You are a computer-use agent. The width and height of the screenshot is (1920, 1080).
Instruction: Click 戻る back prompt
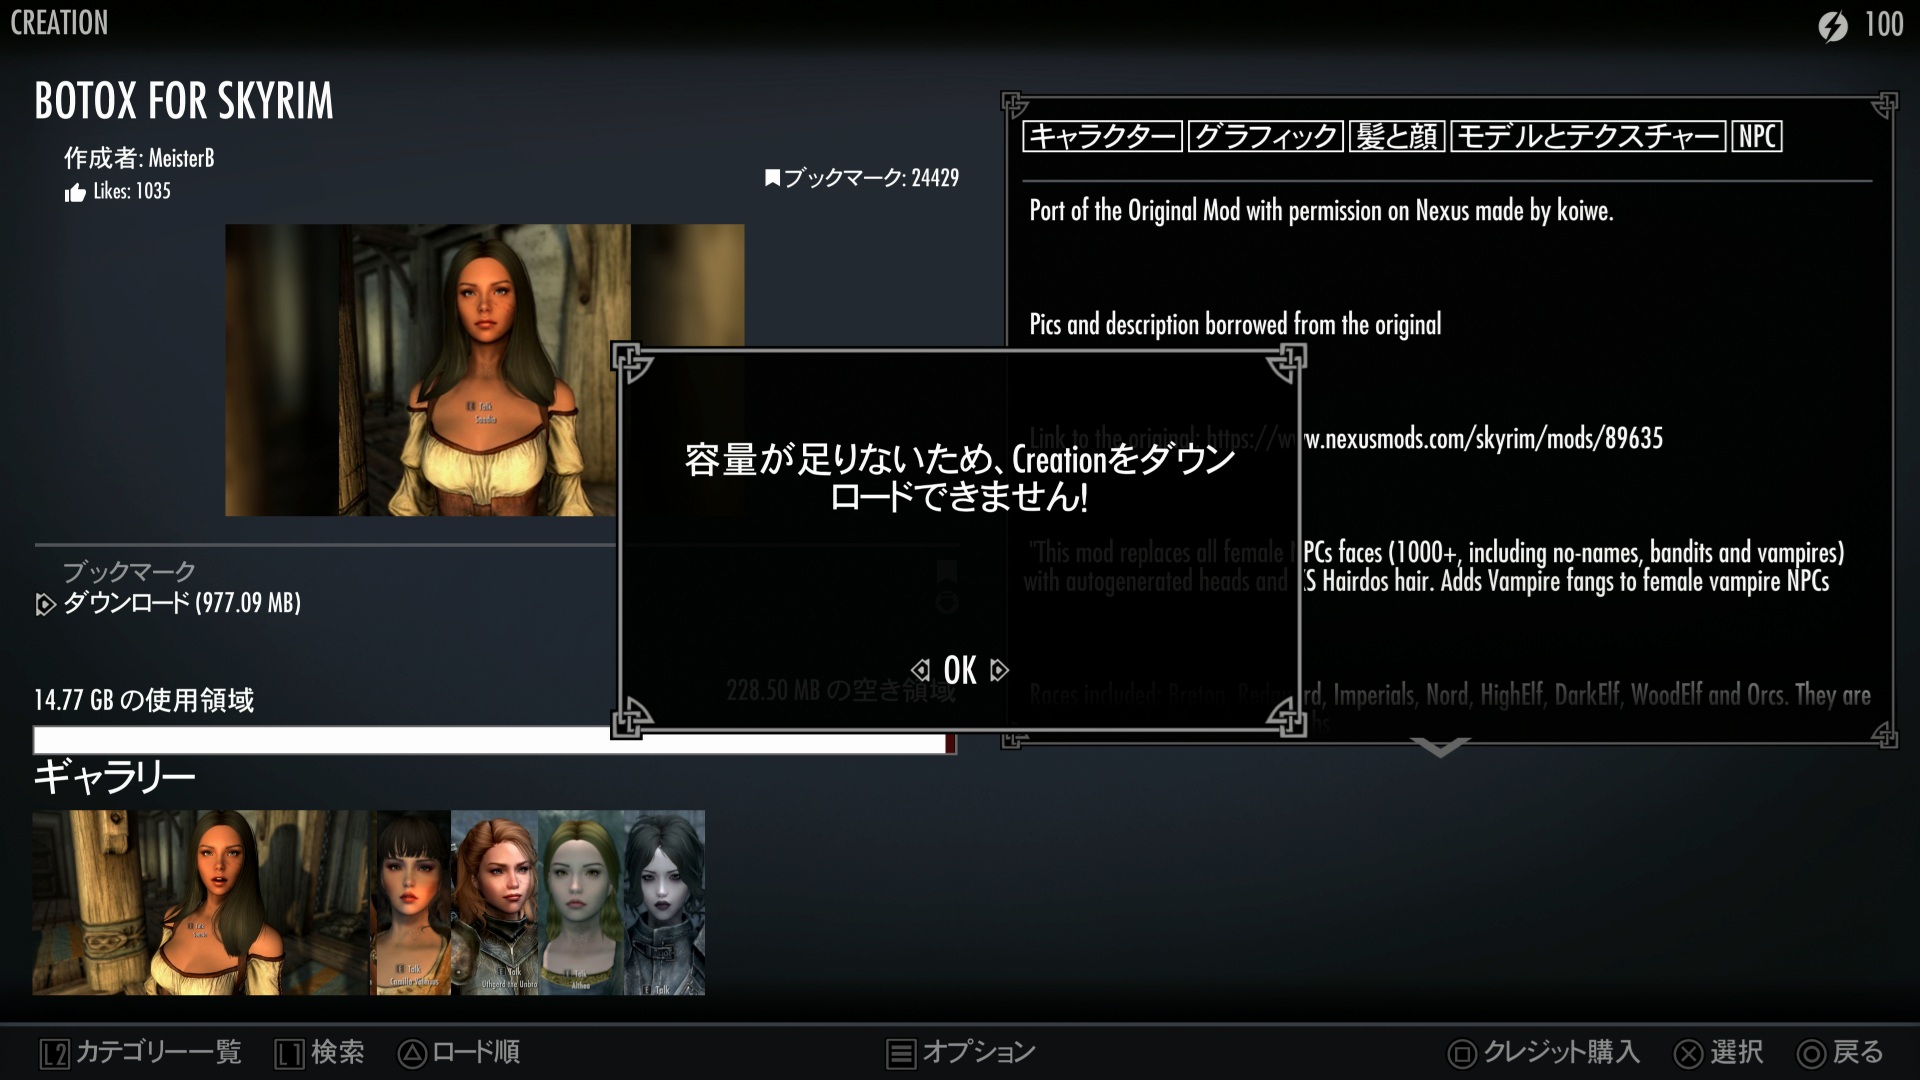(1859, 1052)
